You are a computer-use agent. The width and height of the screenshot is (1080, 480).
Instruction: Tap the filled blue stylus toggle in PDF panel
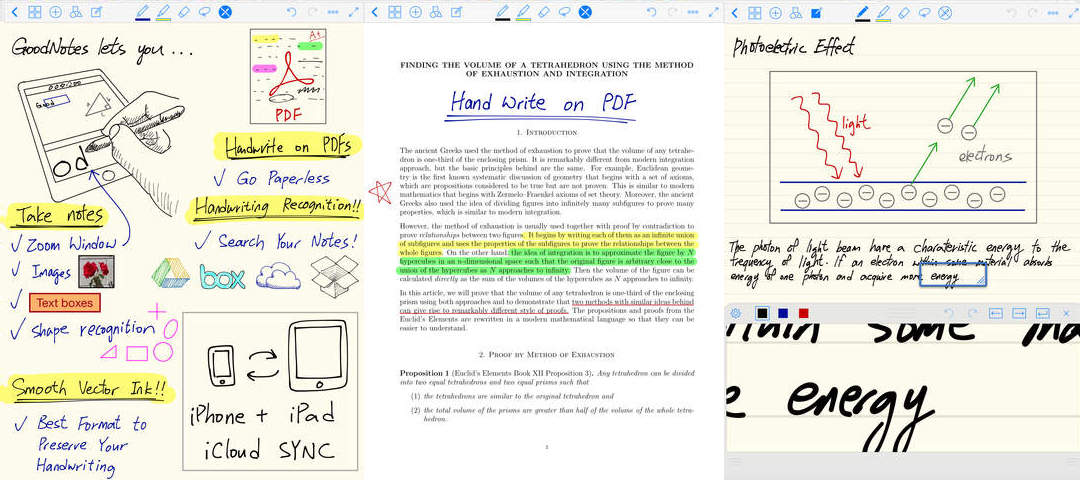(585, 12)
